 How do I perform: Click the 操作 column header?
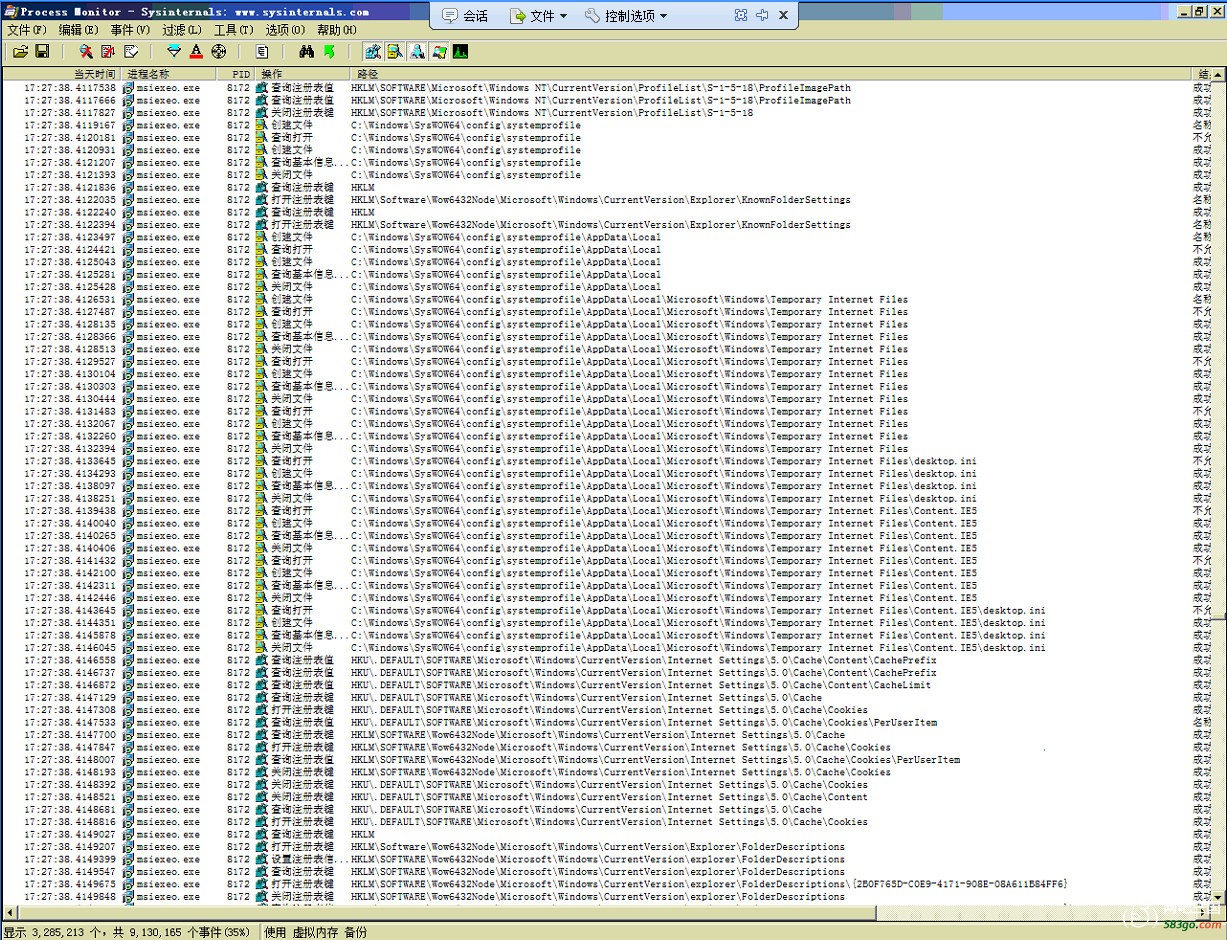(x=304, y=74)
